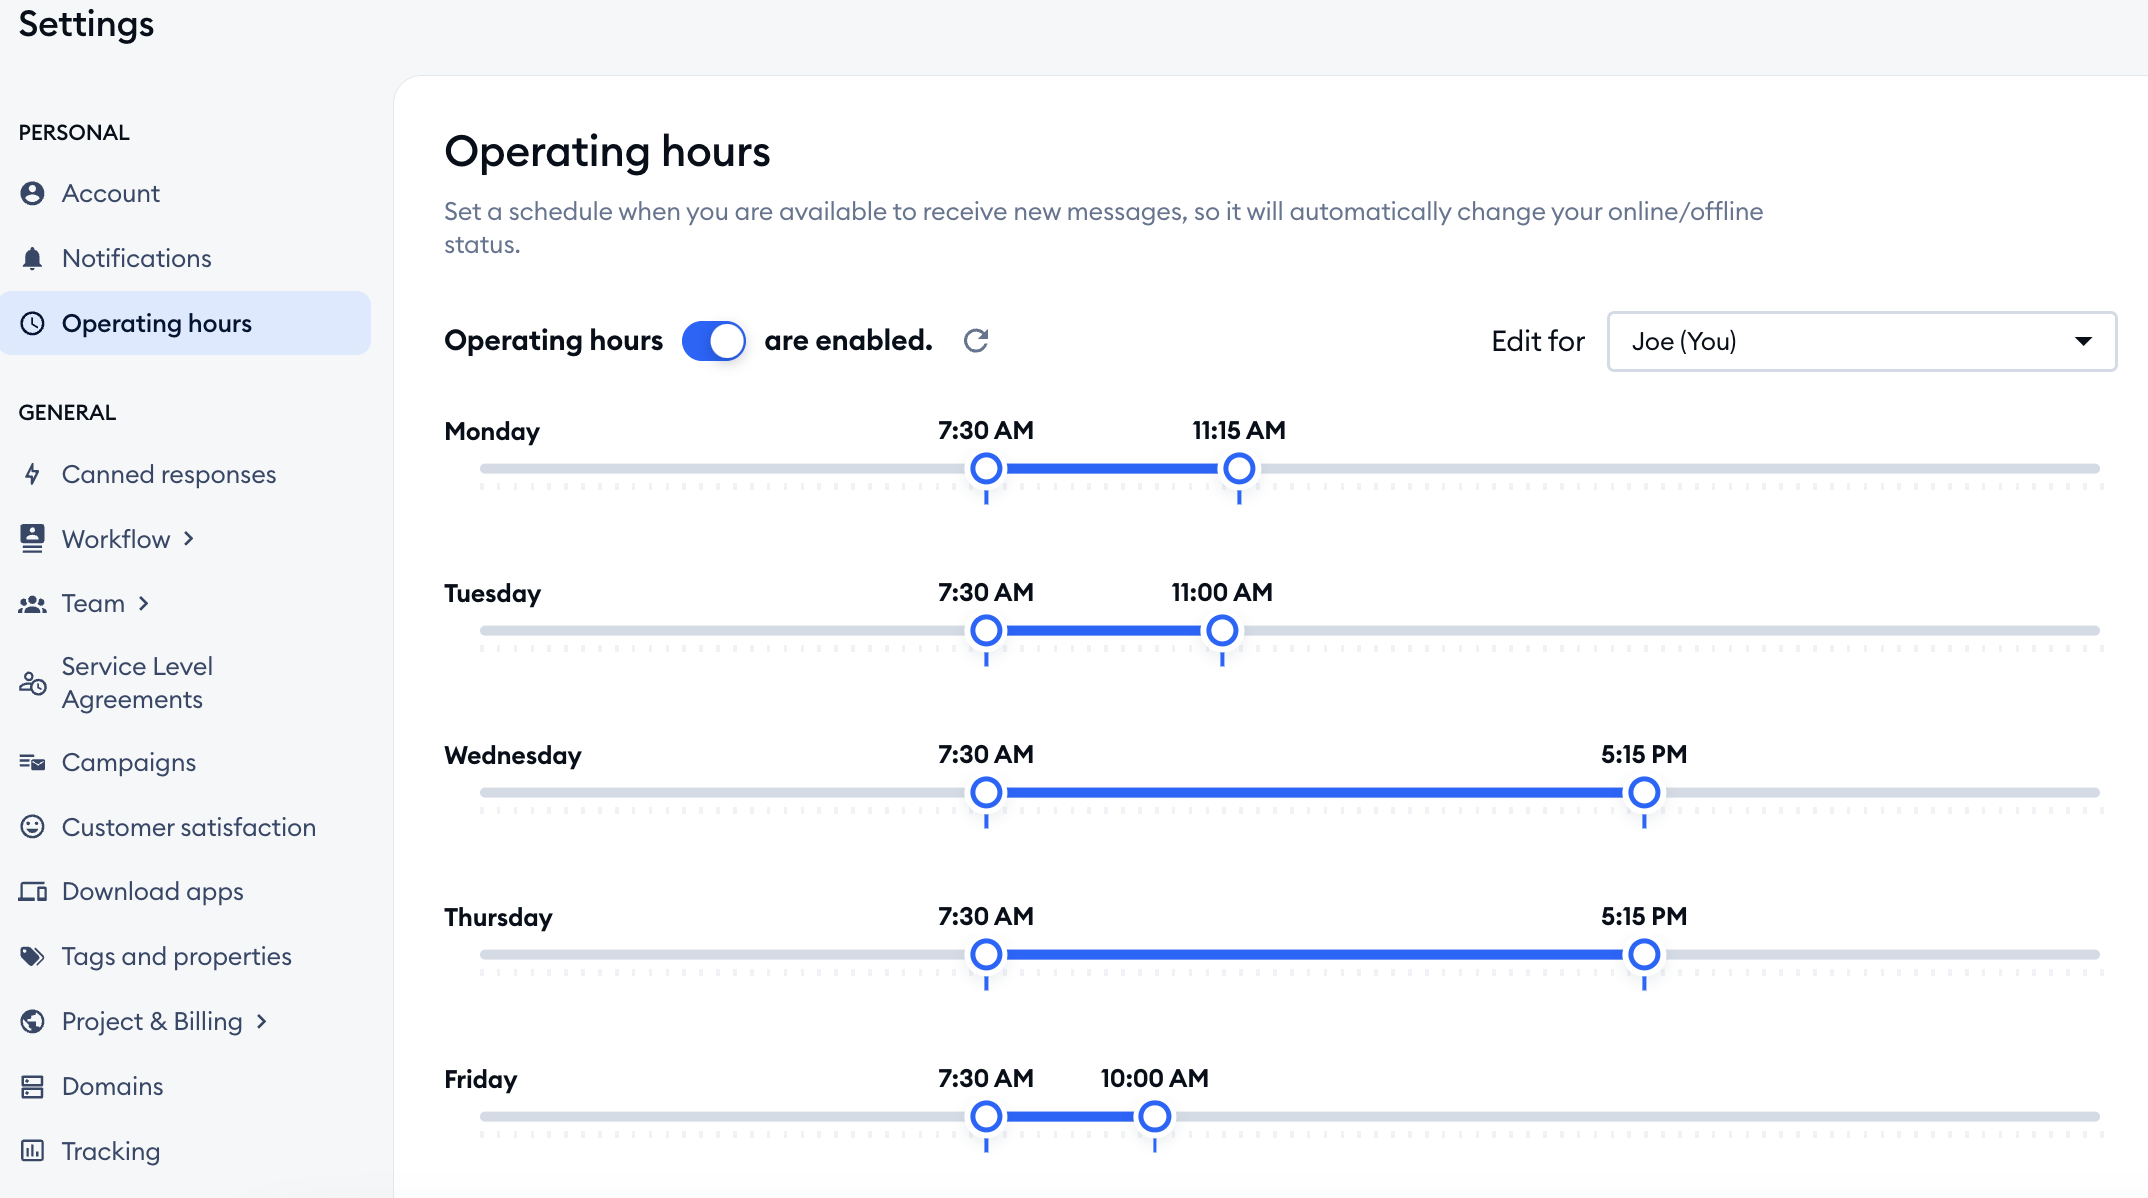Click Monday's 11:15 AM slider handle

point(1239,467)
